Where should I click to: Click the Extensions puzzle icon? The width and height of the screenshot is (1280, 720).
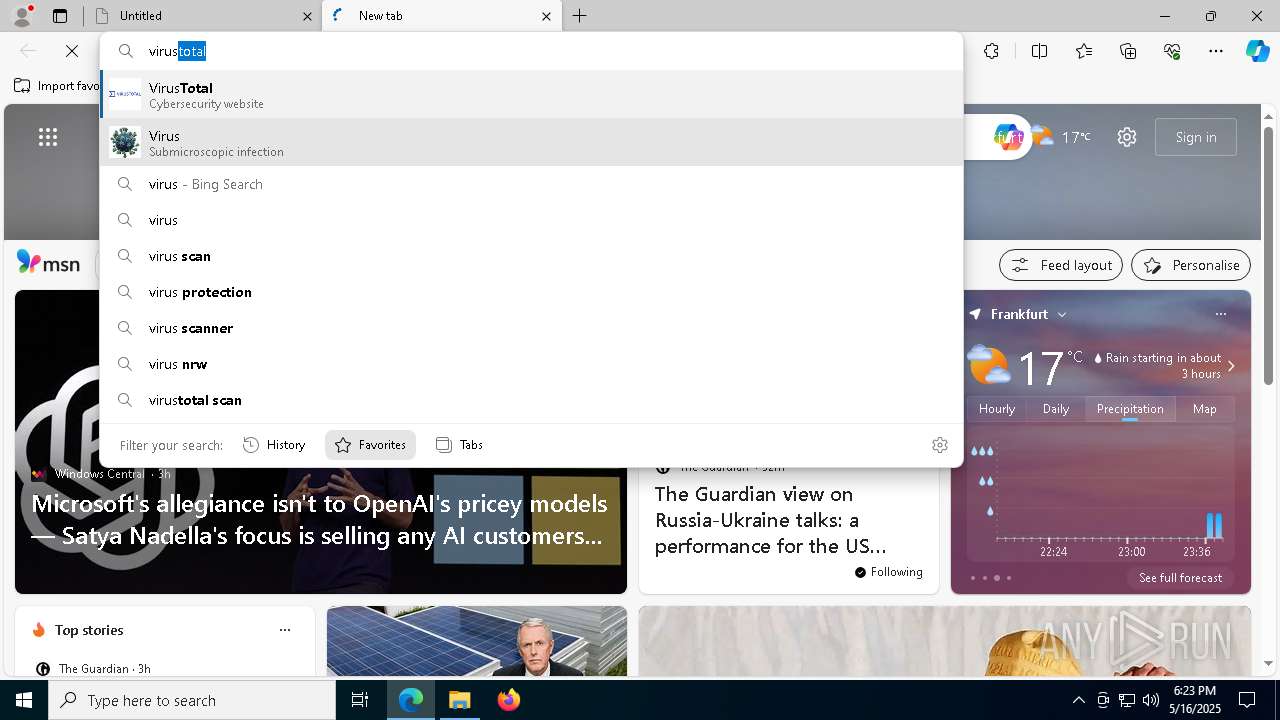pos(991,51)
